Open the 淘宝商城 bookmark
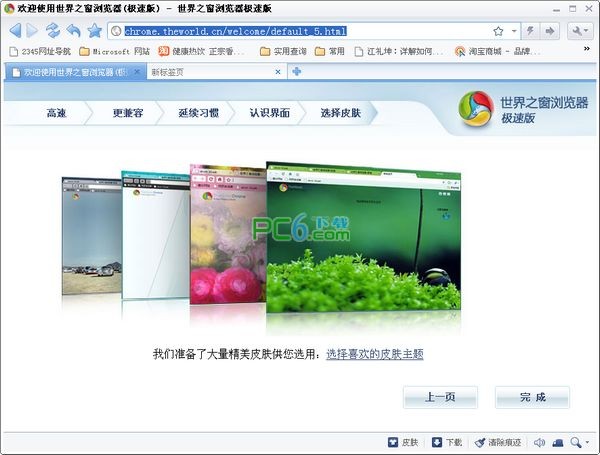 pyautogui.click(x=497, y=51)
